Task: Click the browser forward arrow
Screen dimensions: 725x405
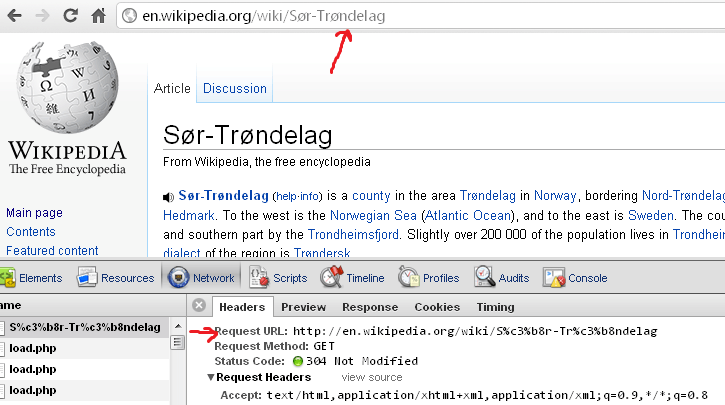Action: click(43, 16)
